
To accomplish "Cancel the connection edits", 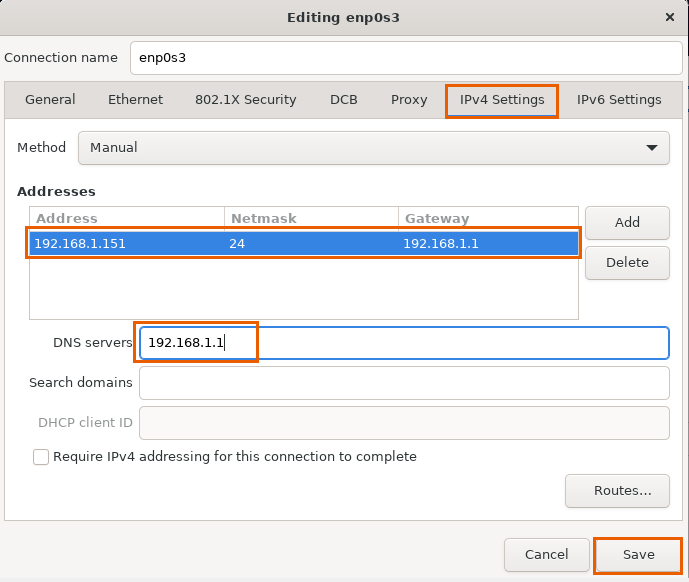I will (x=546, y=555).
